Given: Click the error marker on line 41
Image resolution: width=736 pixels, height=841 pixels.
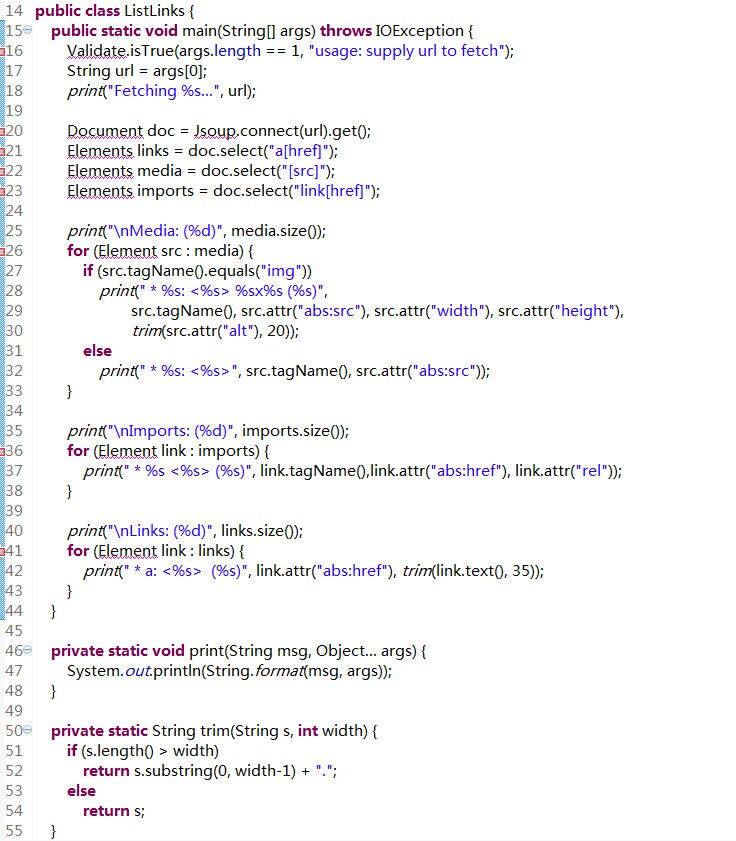Looking at the screenshot, I should pos(2,551).
